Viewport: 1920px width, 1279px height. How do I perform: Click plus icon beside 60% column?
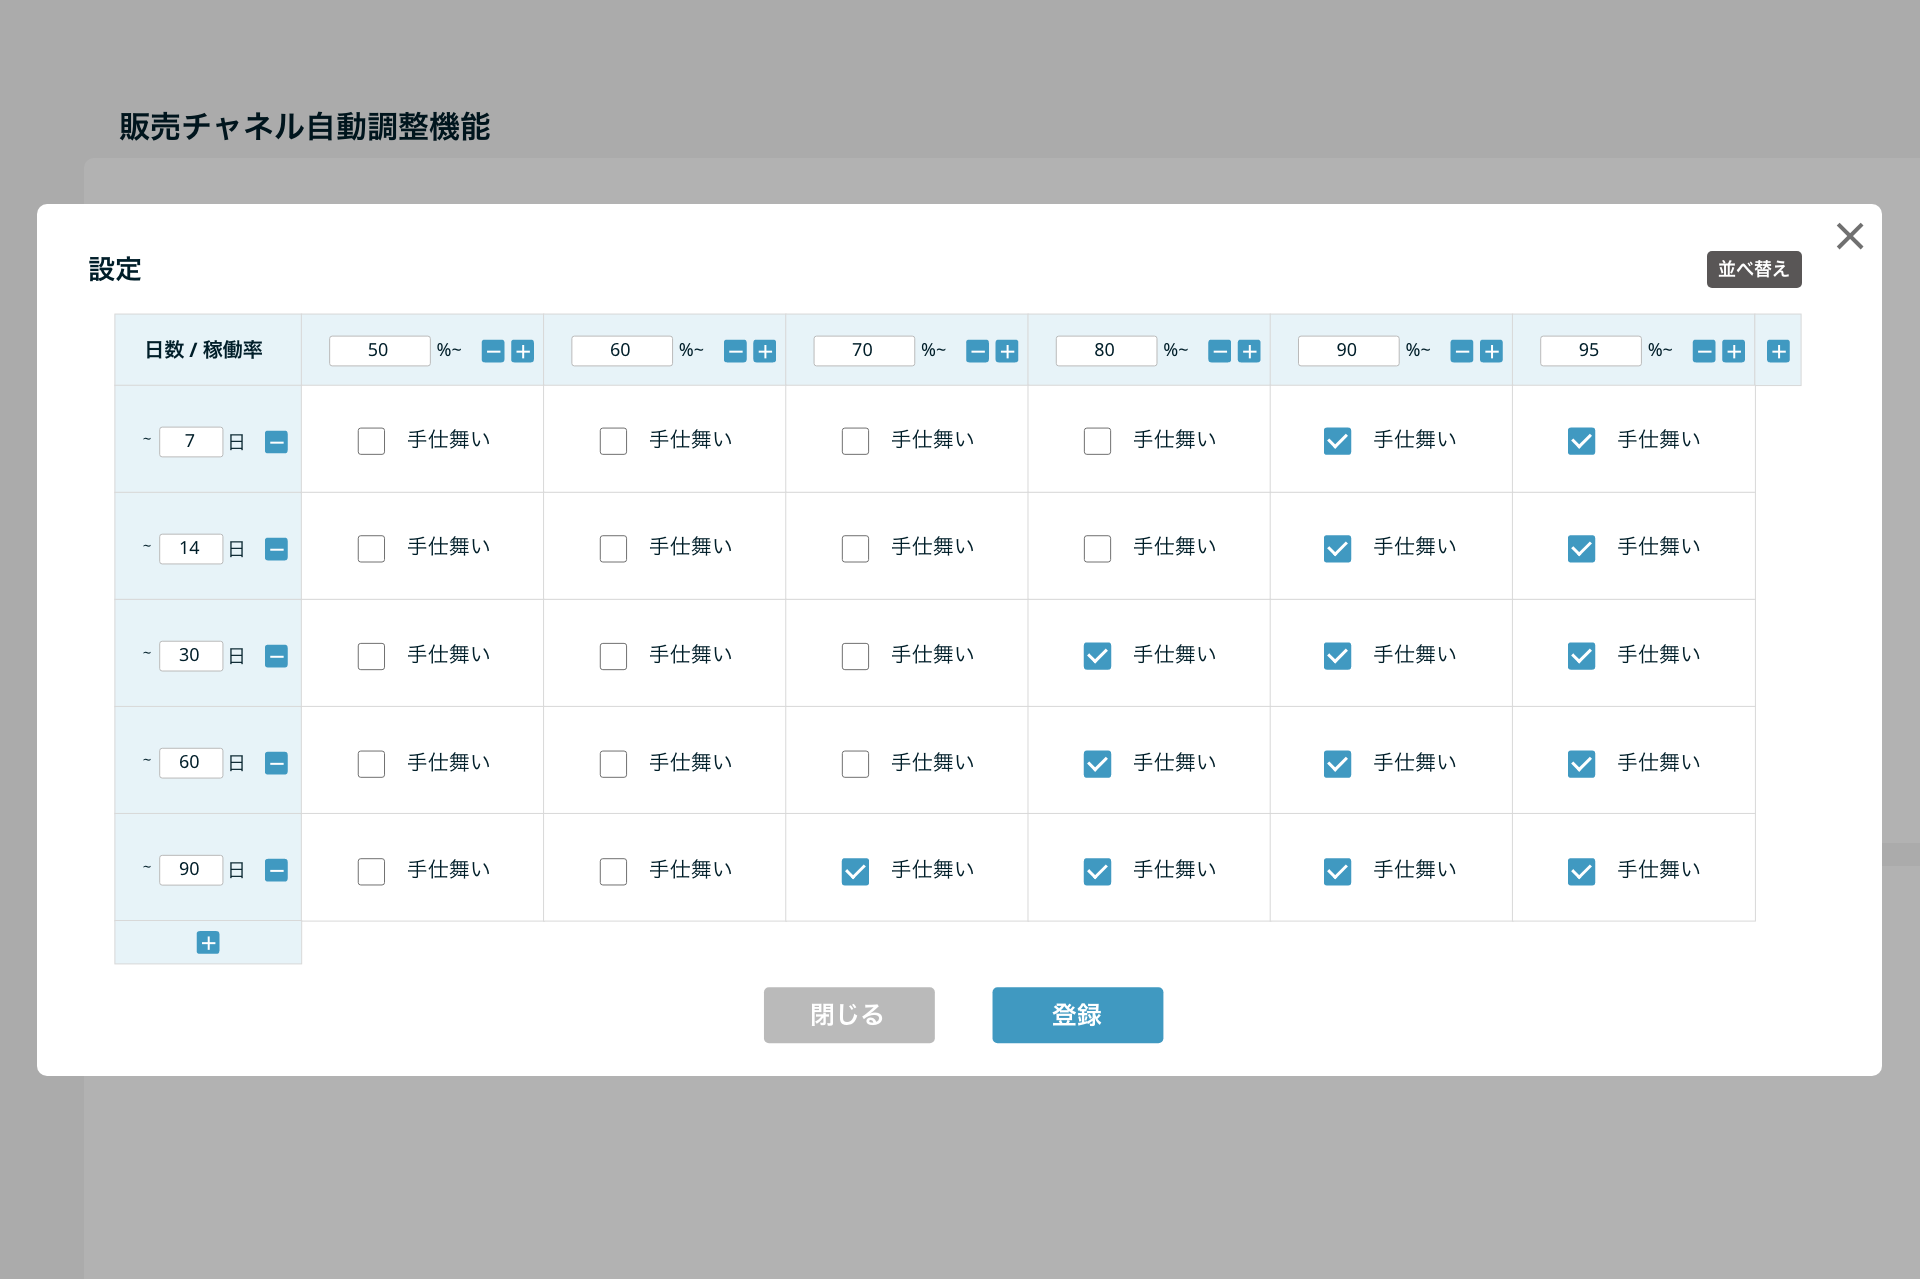pos(765,351)
